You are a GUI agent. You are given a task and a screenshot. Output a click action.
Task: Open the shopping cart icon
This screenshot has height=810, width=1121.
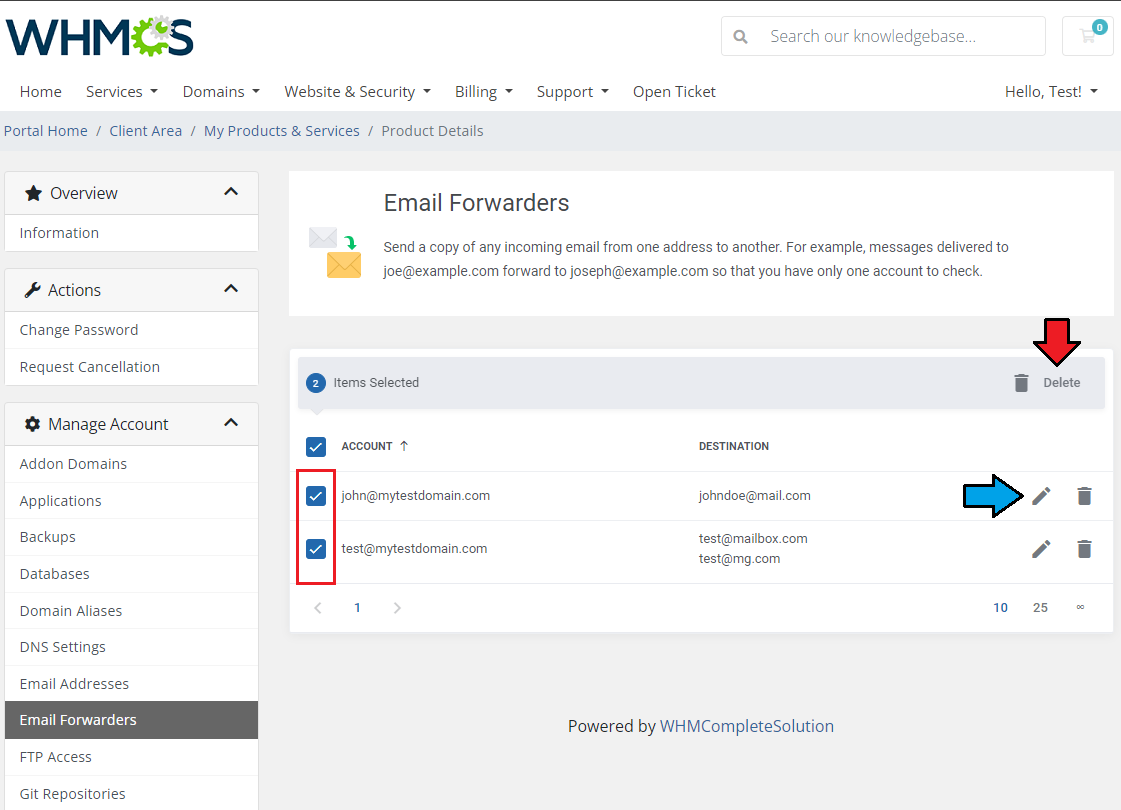[x=1087, y=36]
